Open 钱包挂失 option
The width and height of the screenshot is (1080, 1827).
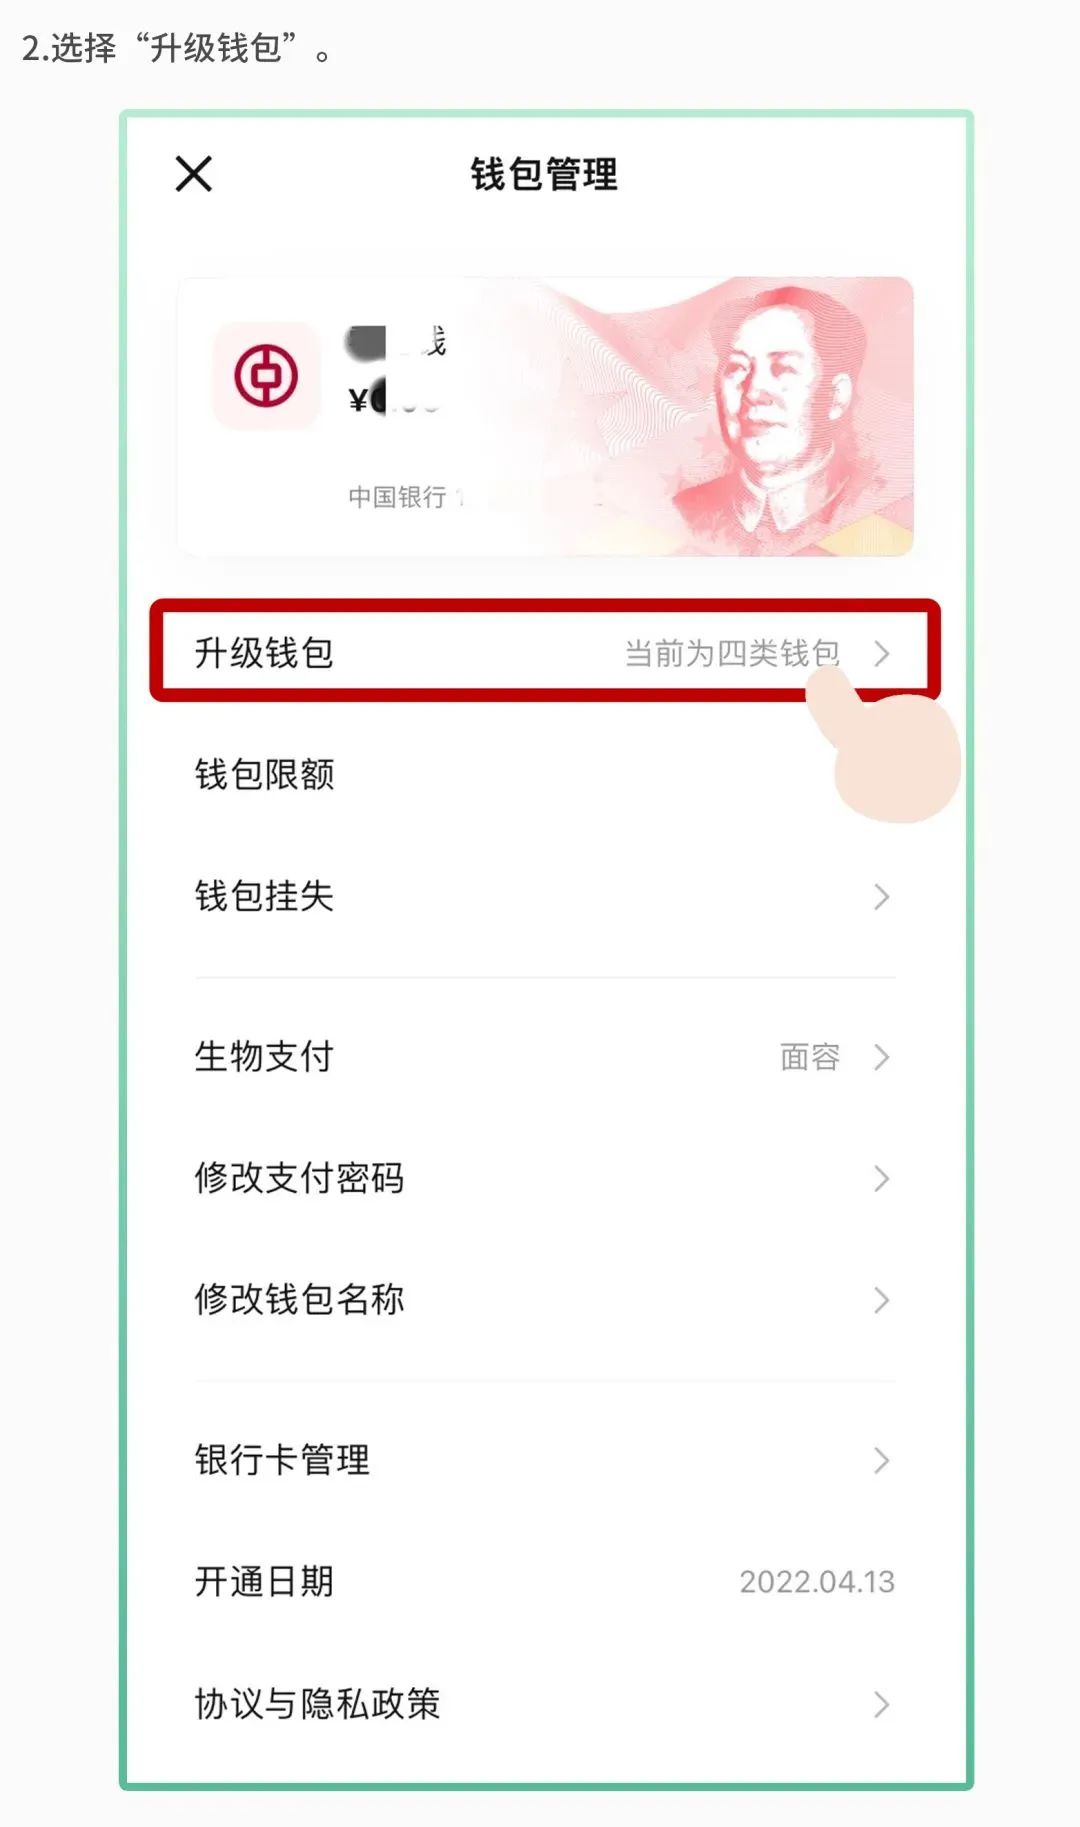(545, 896)
